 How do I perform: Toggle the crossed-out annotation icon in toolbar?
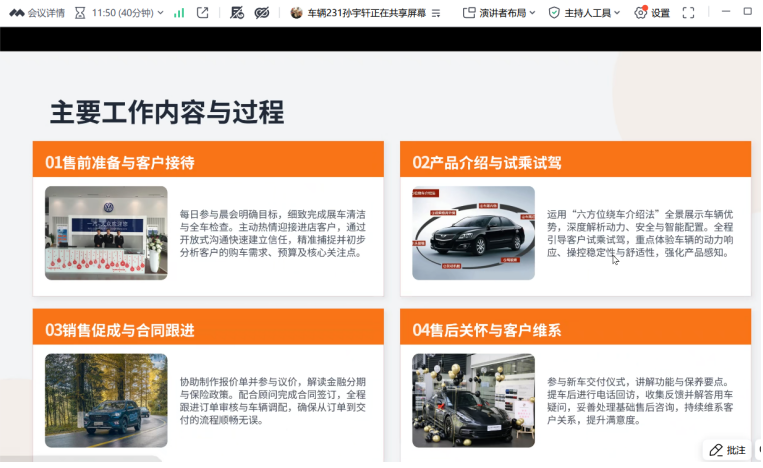(237, 13)
